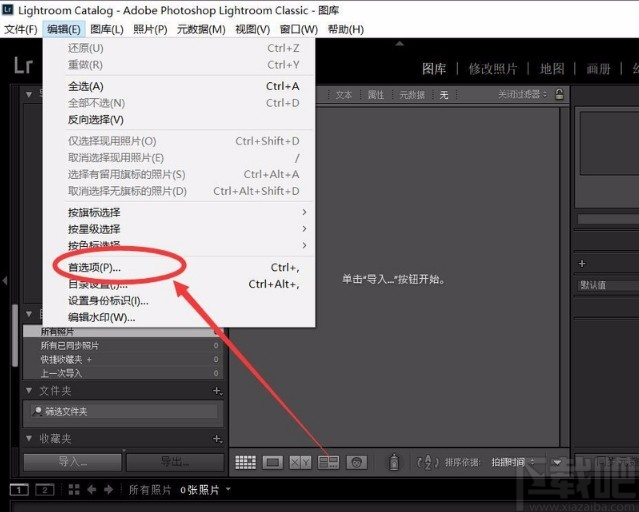Open survey view icon
This screenshot has height=512, width=639.
point(328,462)
